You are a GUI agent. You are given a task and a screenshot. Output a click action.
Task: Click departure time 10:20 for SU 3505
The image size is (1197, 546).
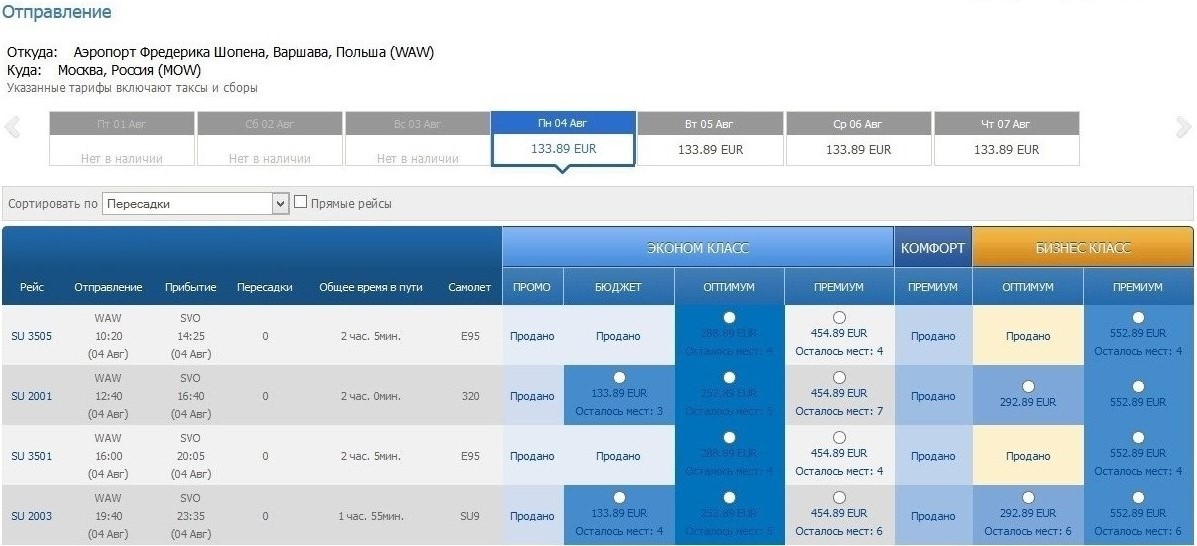point(108,336)
